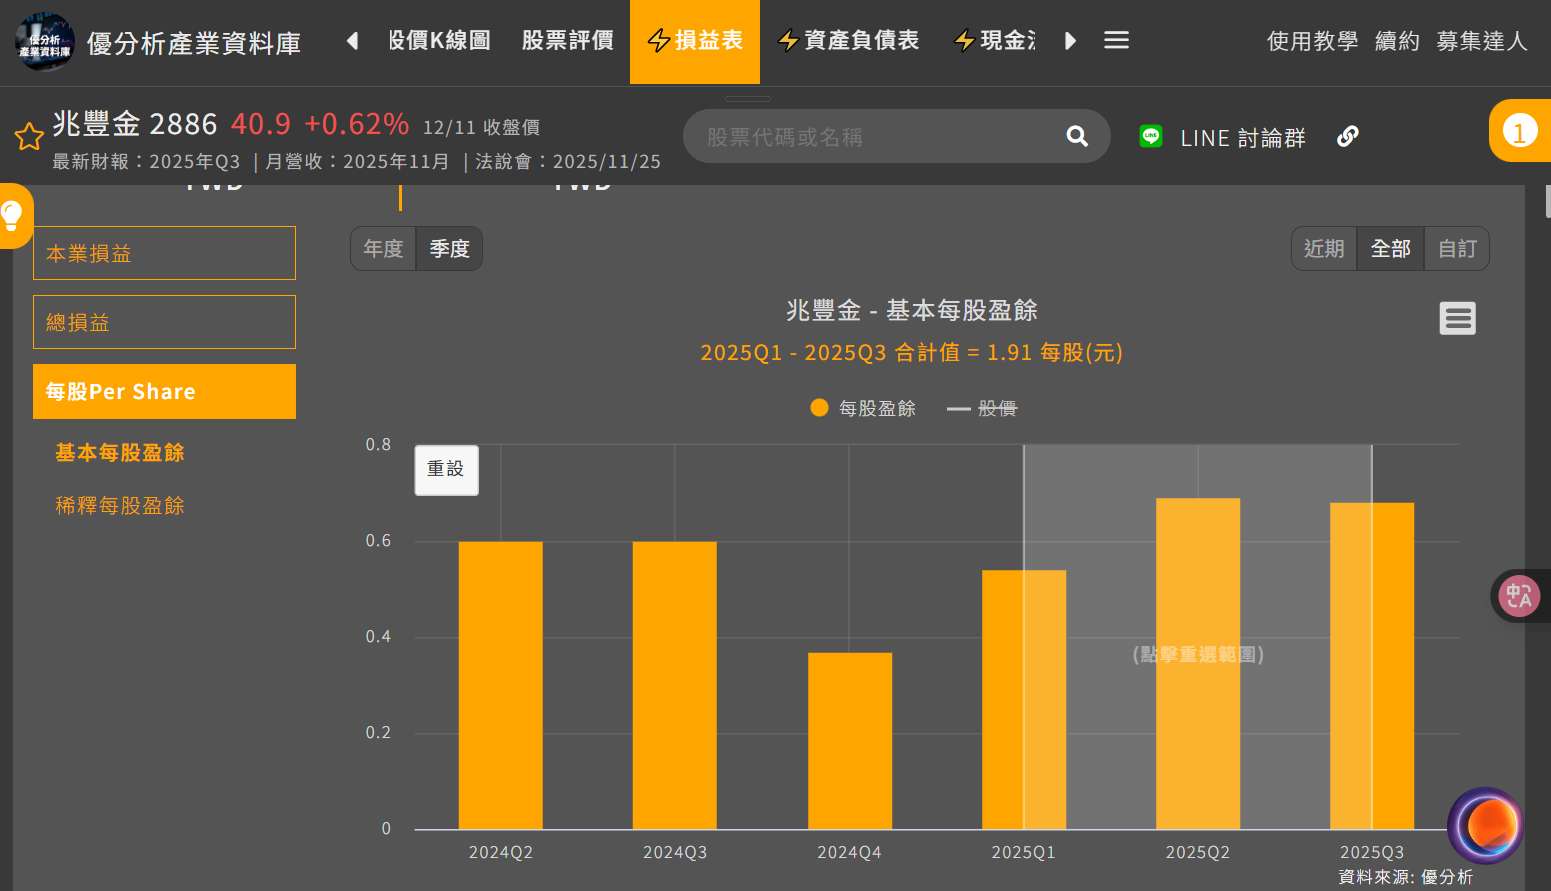Image resolution: width=1551 pixels, height=891 pixels.
Task: Open the orange notification badge
Action: pyautogui.click(x=1519, y=131)
